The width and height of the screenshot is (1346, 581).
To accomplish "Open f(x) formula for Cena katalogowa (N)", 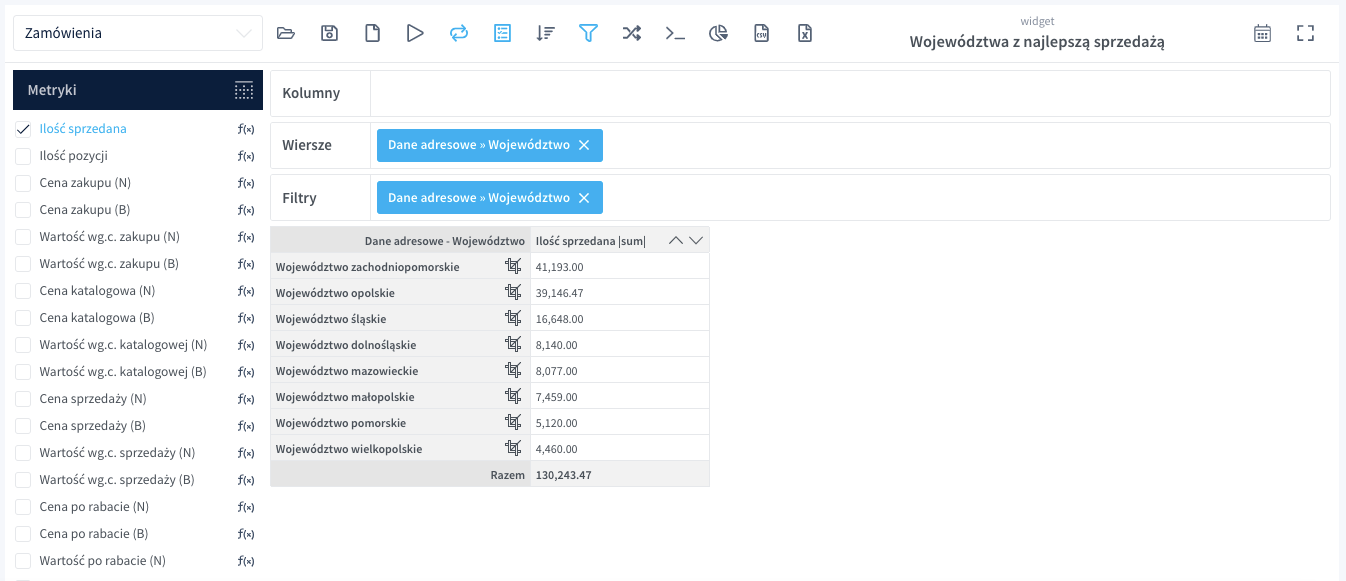I will (245, 291).
